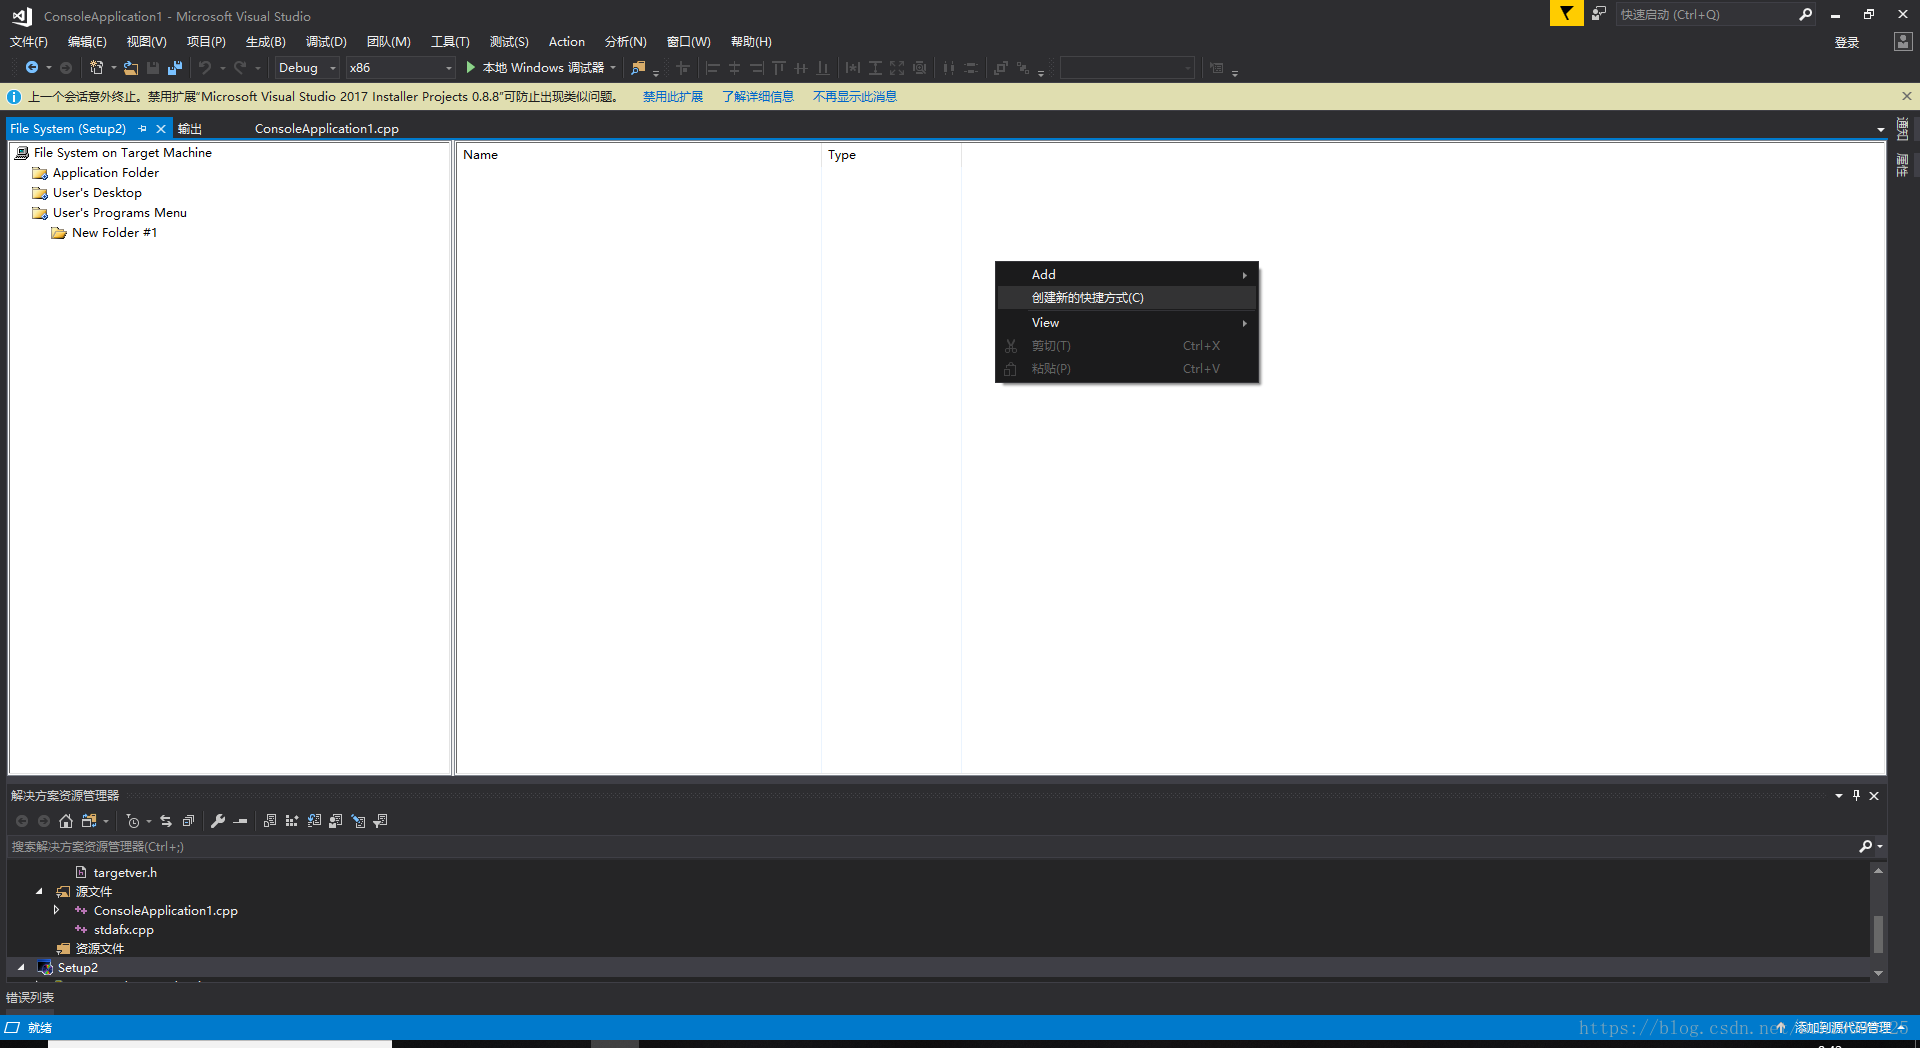Screen dimensions: 1920x1048
Task: Open the document tabs overflow dropdown
Action: pyautogui.click(x=1880, y=129)
